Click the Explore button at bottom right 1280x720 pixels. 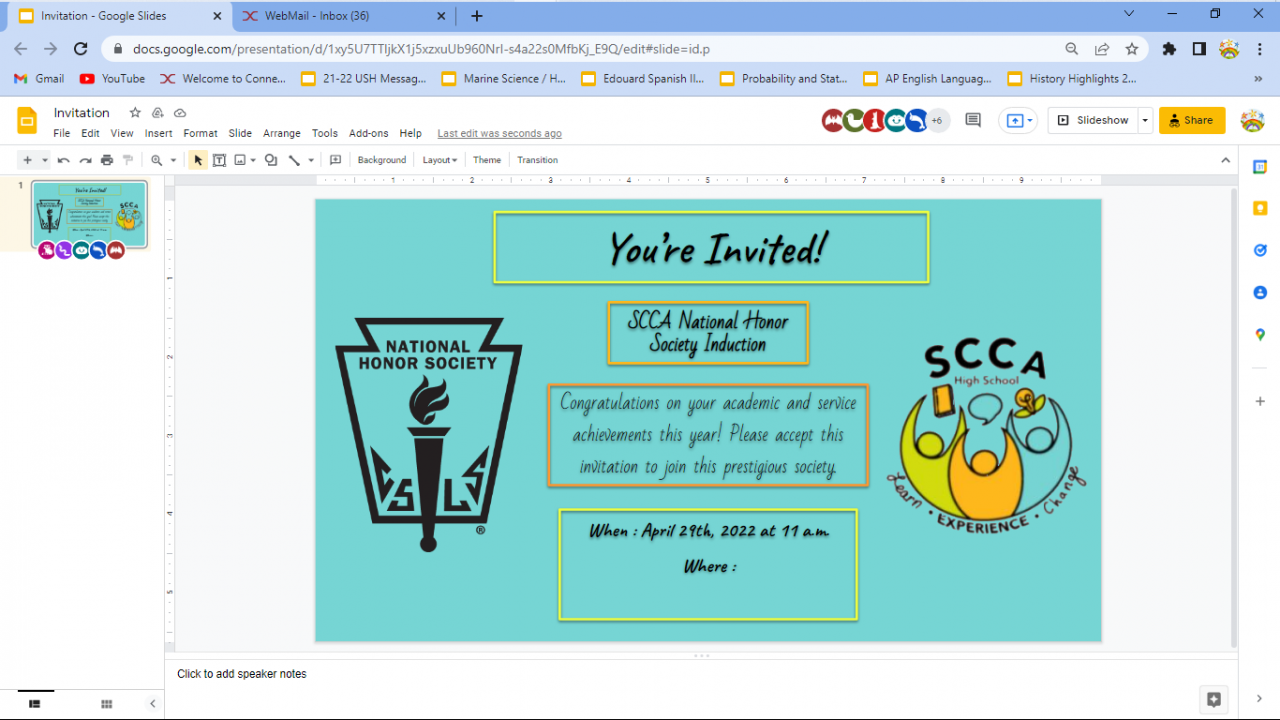(1214, 699)
